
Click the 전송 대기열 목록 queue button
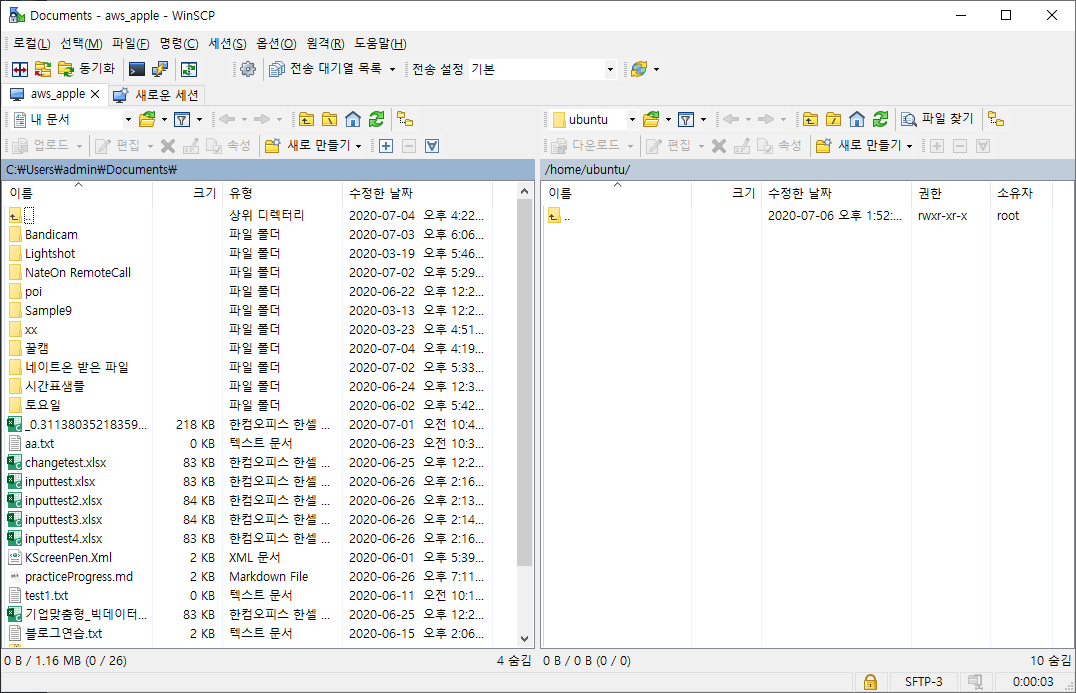[325, 69]
